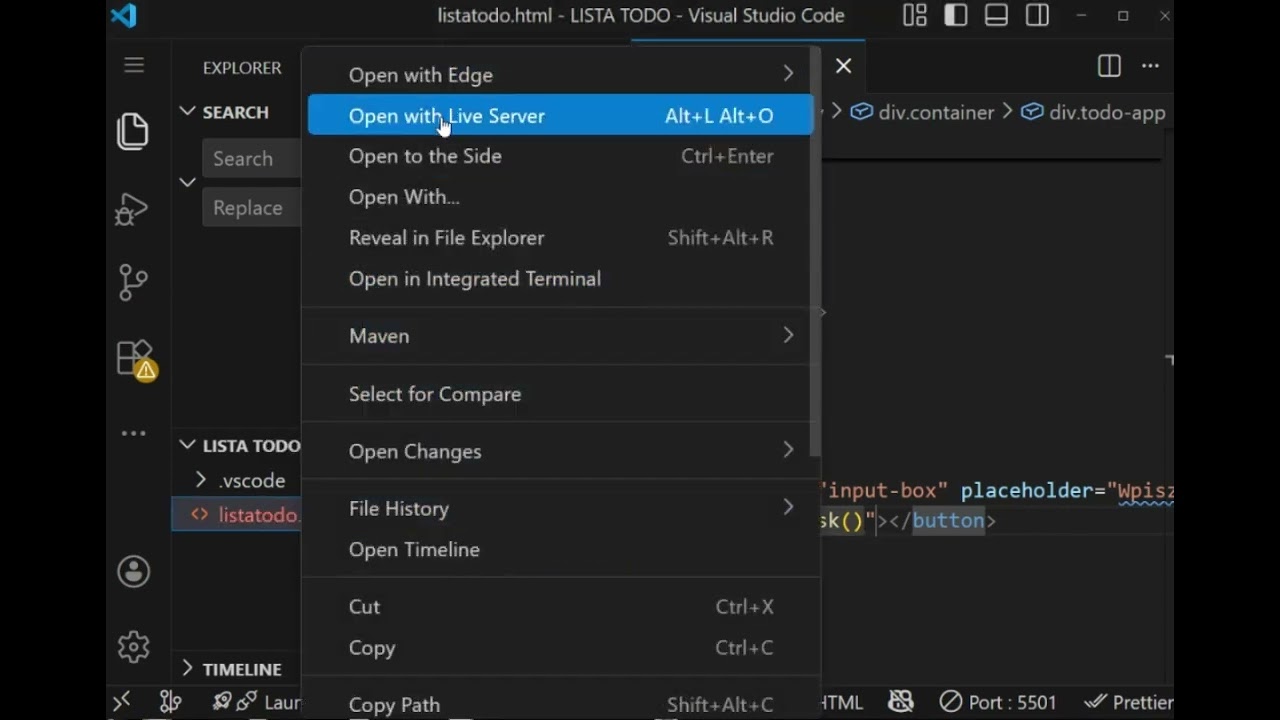Expand Open Changes submenu arrow
This screenshot has height=720, width=1280.
coord(788,451)
